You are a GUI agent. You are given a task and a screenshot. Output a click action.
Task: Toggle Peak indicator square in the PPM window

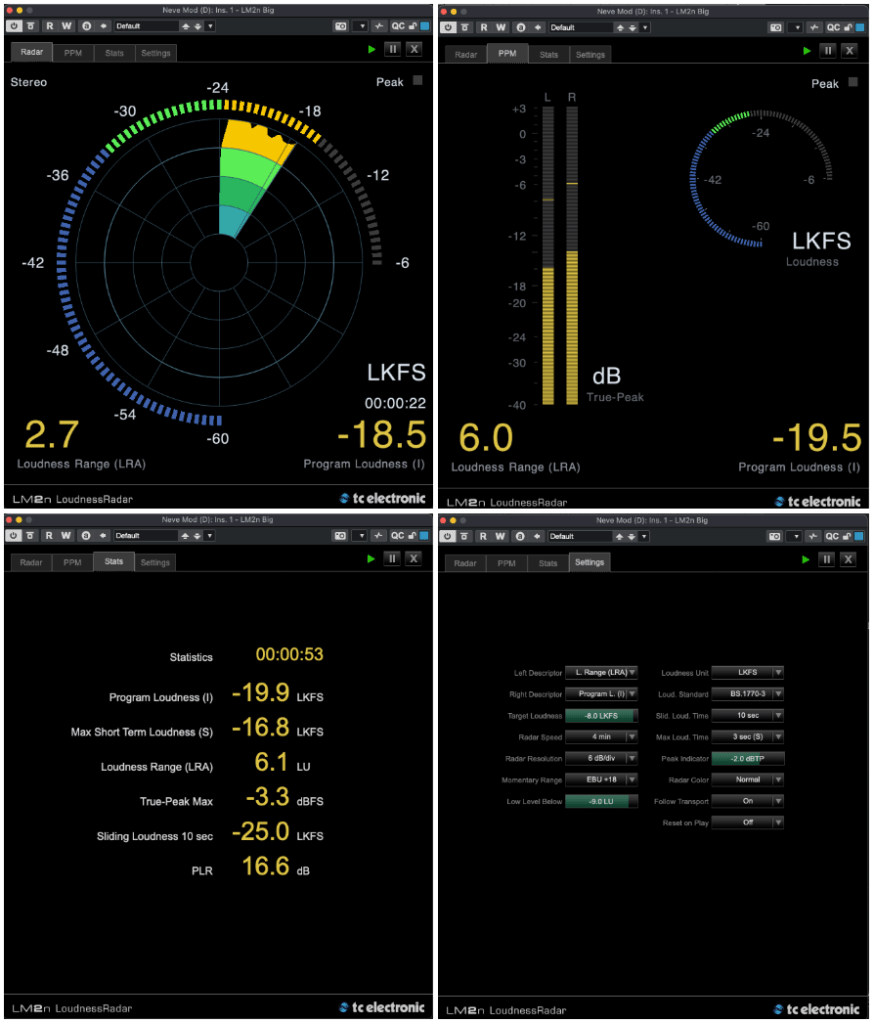tap(853, 83)
